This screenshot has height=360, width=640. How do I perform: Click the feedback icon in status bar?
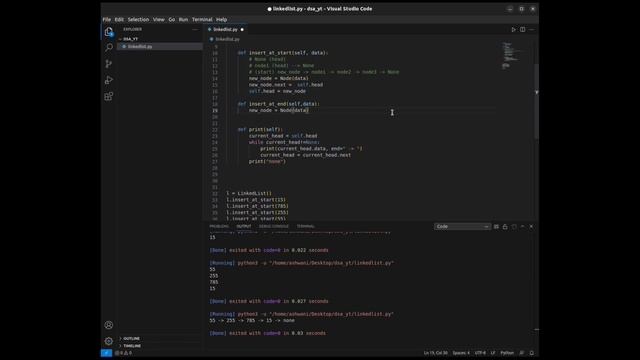tap(522, 353)
